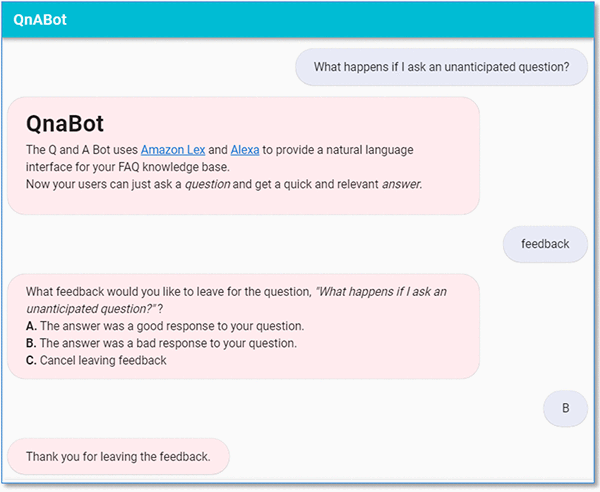Click the bold letter 'C.' marker
600x492 pixels.
click(31, 360)
